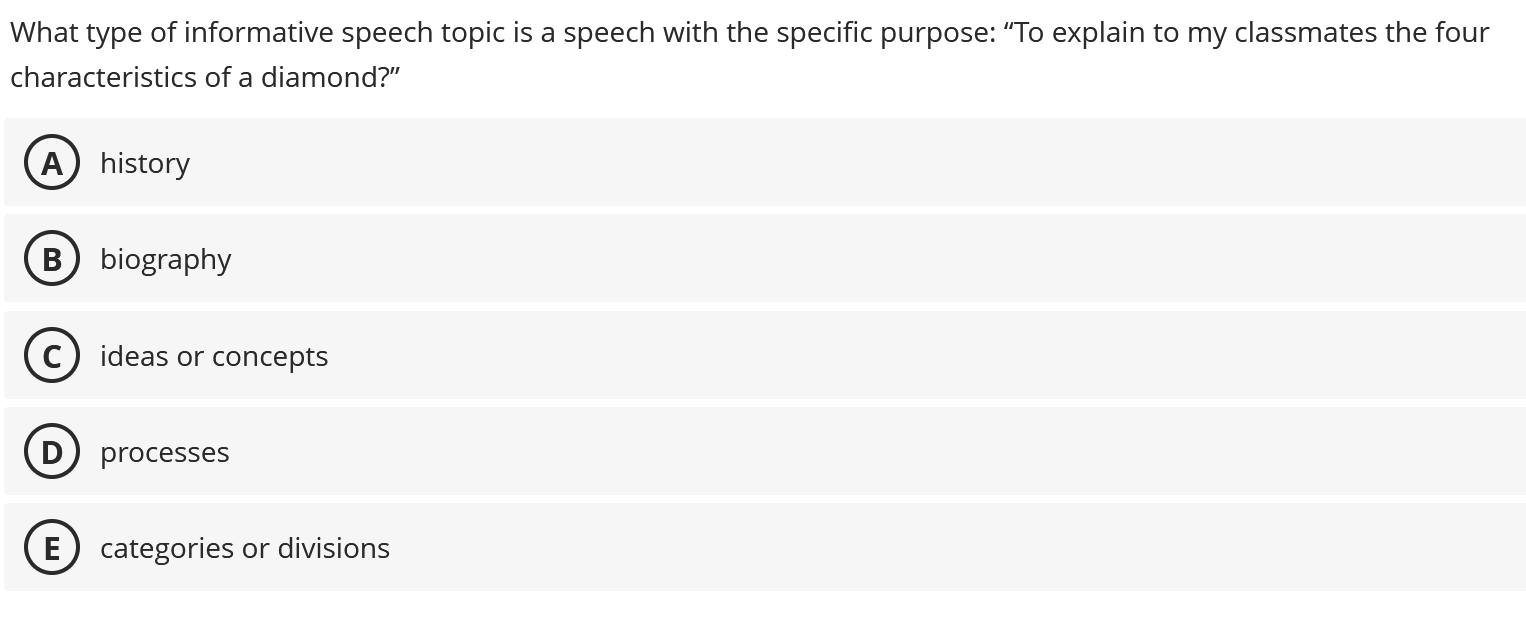The image size is (1526, 618).
Task: Click the text reading ideas or concepts
Action: [213, 355]
